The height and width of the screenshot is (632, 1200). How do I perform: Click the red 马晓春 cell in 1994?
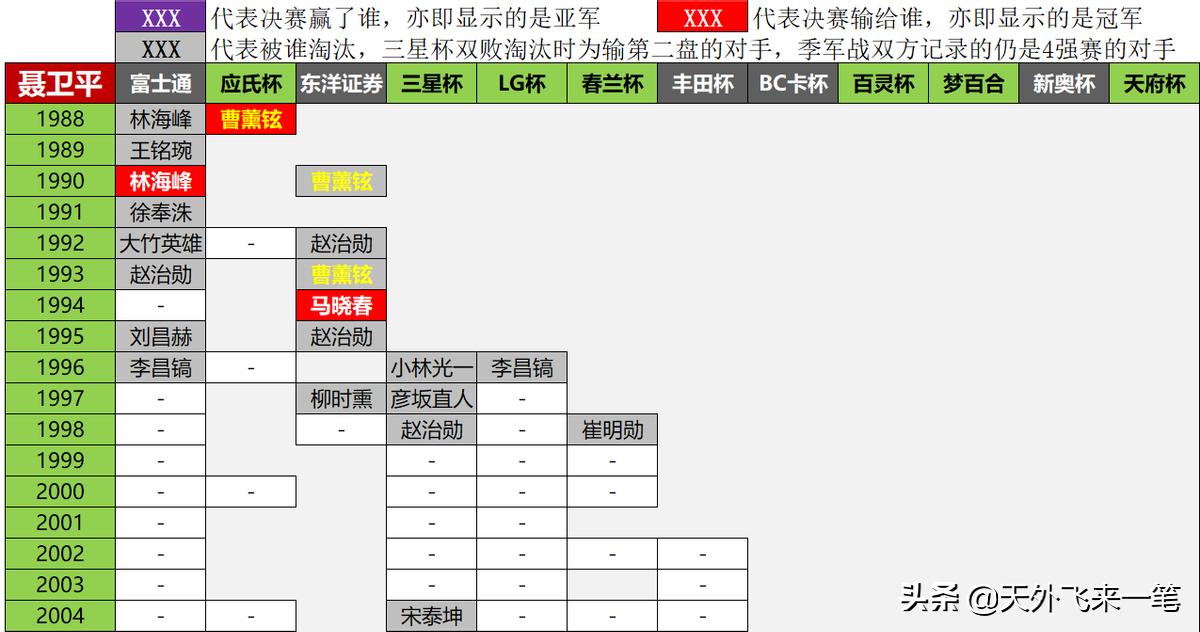(340, 305)
